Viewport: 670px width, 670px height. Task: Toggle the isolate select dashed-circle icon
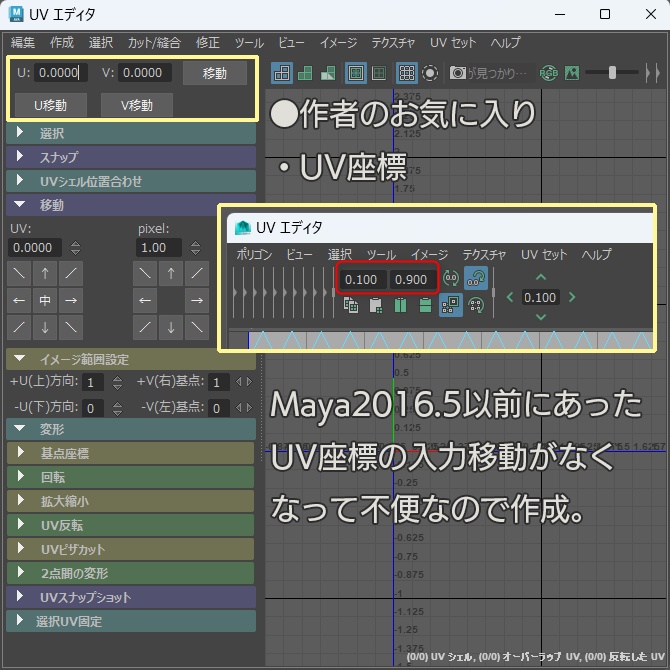(430, 73)
